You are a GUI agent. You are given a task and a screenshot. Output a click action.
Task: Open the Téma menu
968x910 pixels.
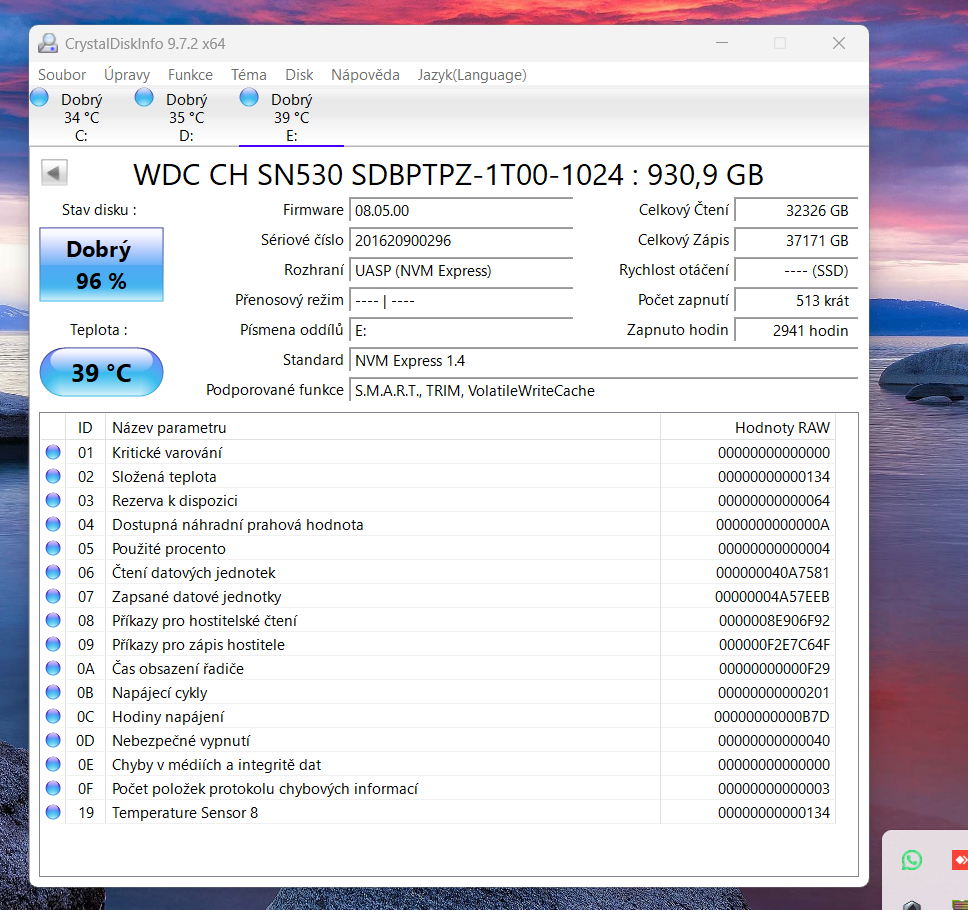tap(248, 74)
